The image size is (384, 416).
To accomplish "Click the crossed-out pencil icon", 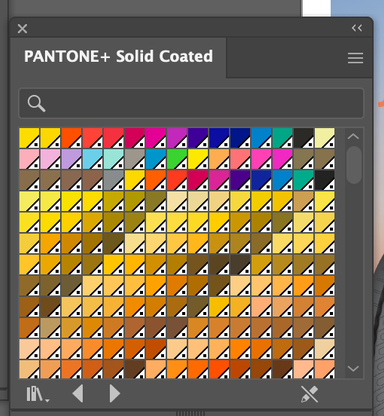I will tap(309, 394).
